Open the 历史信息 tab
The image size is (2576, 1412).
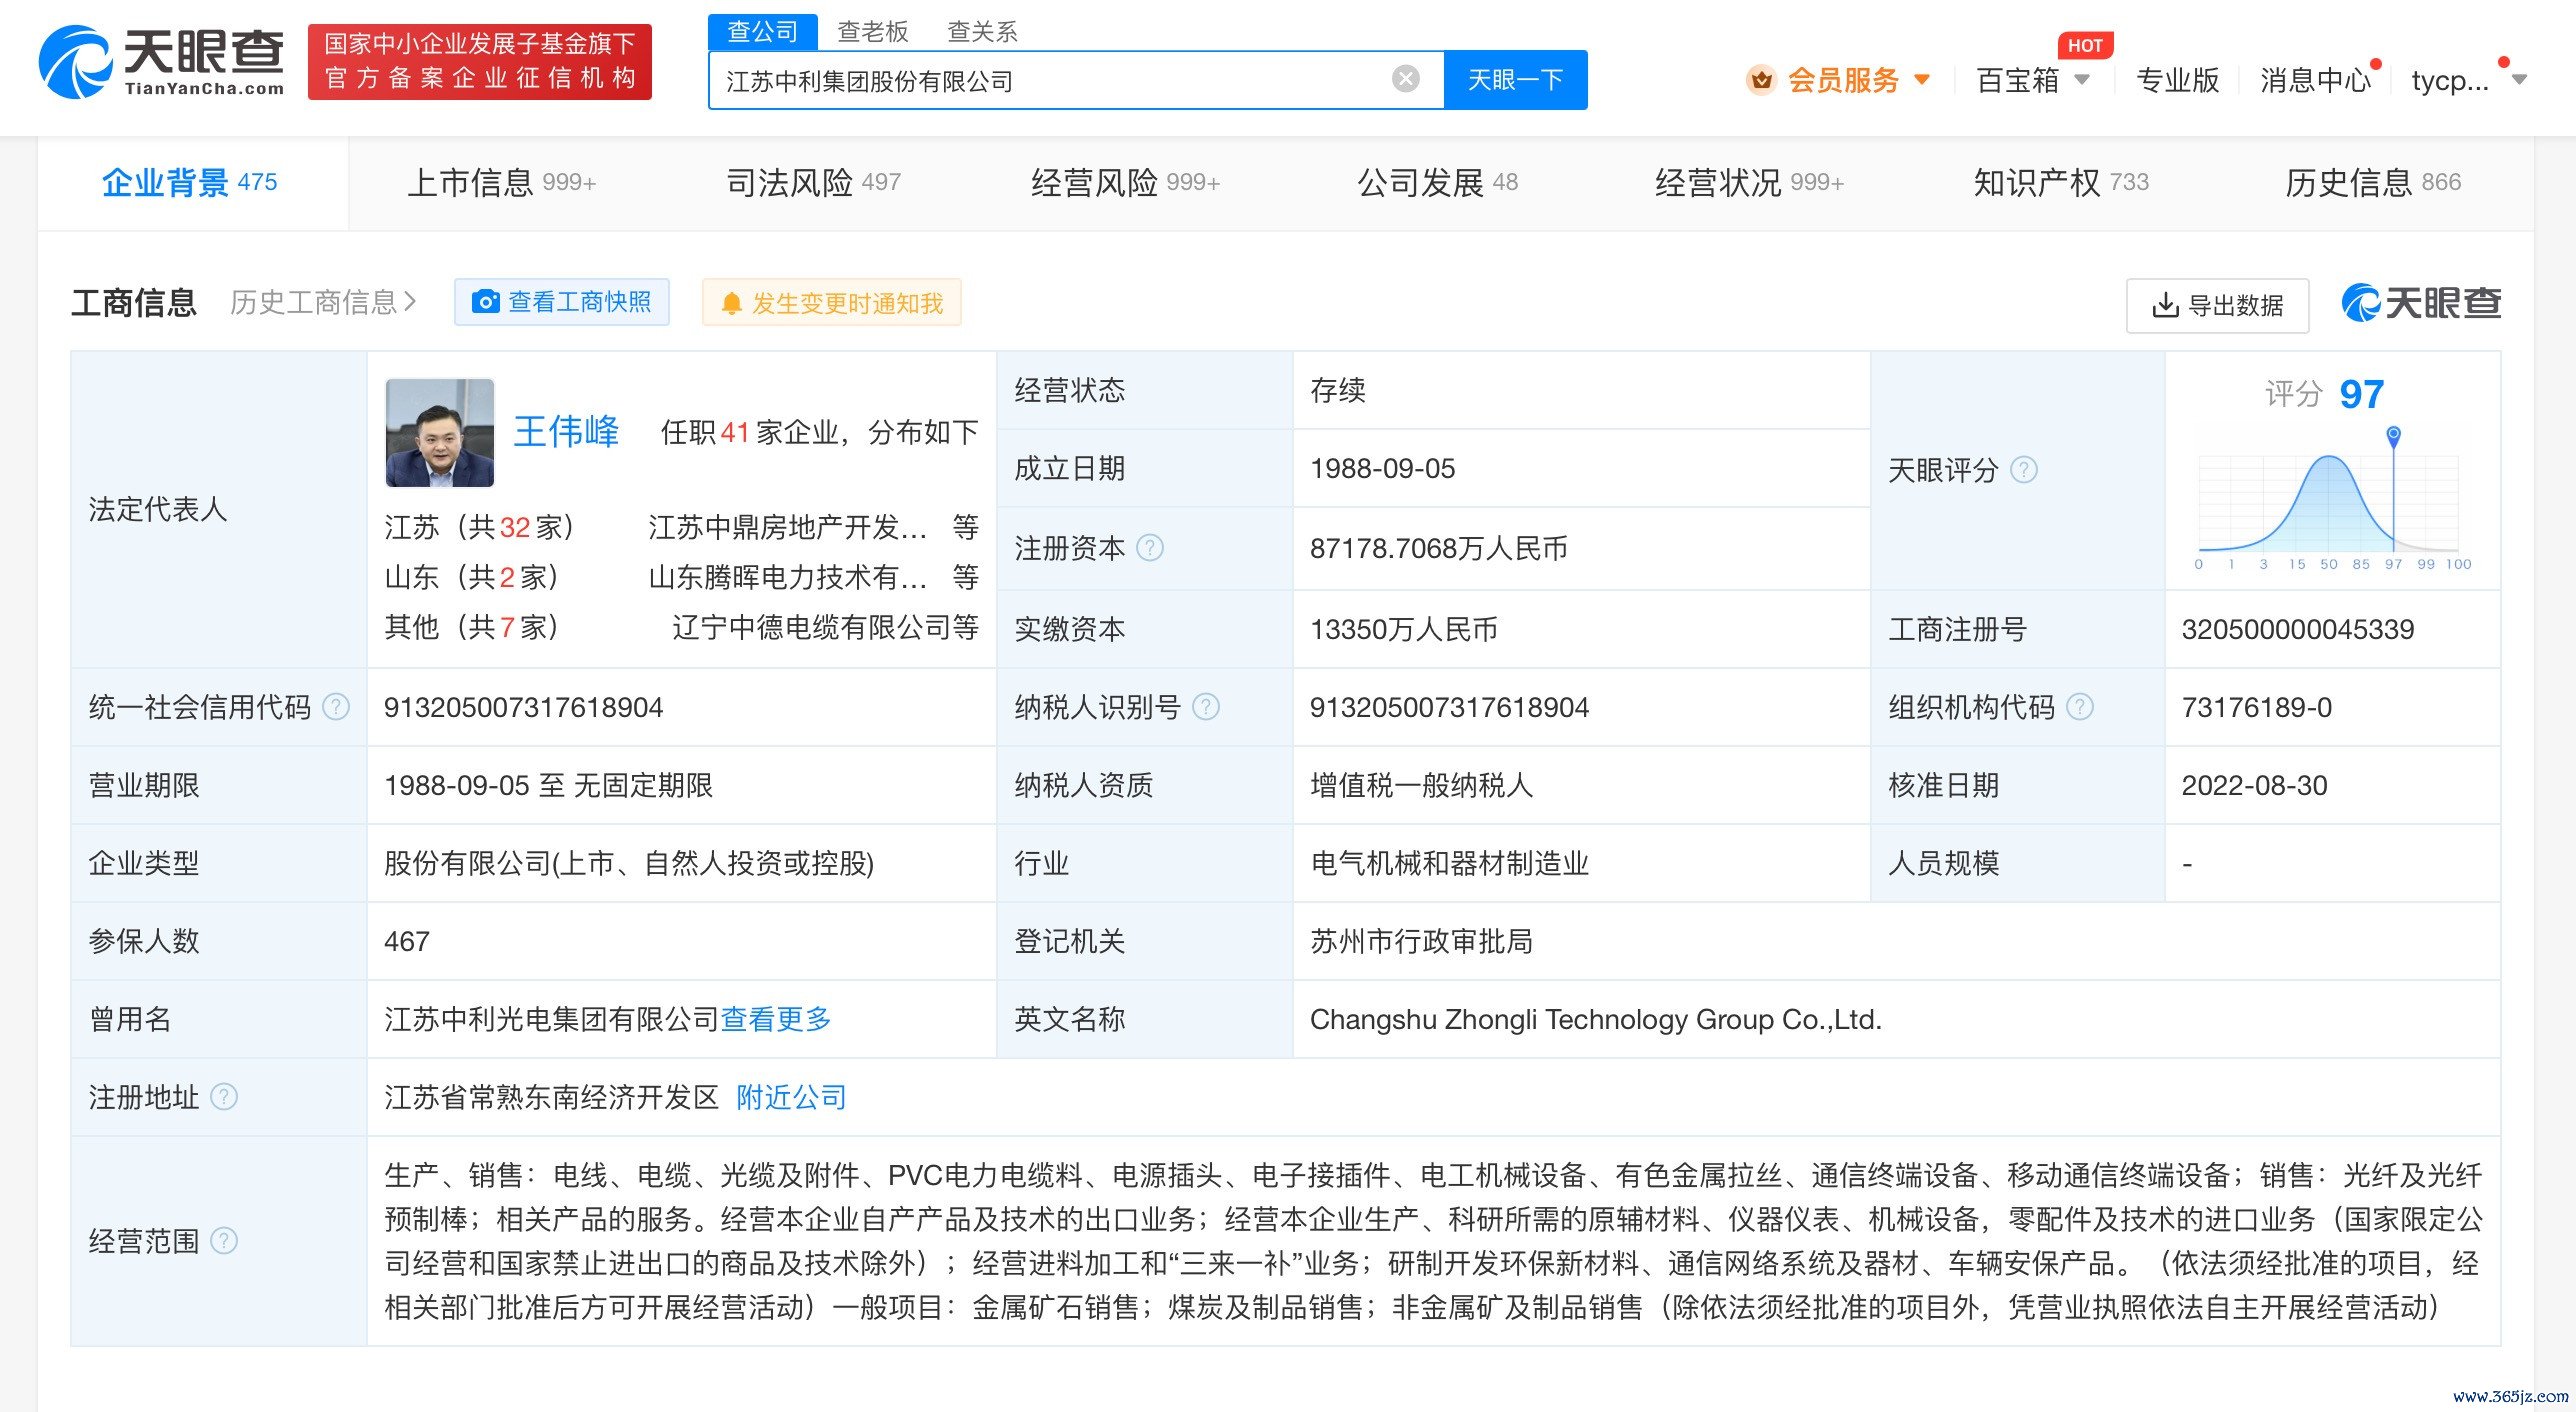[x=2373, y=182]
